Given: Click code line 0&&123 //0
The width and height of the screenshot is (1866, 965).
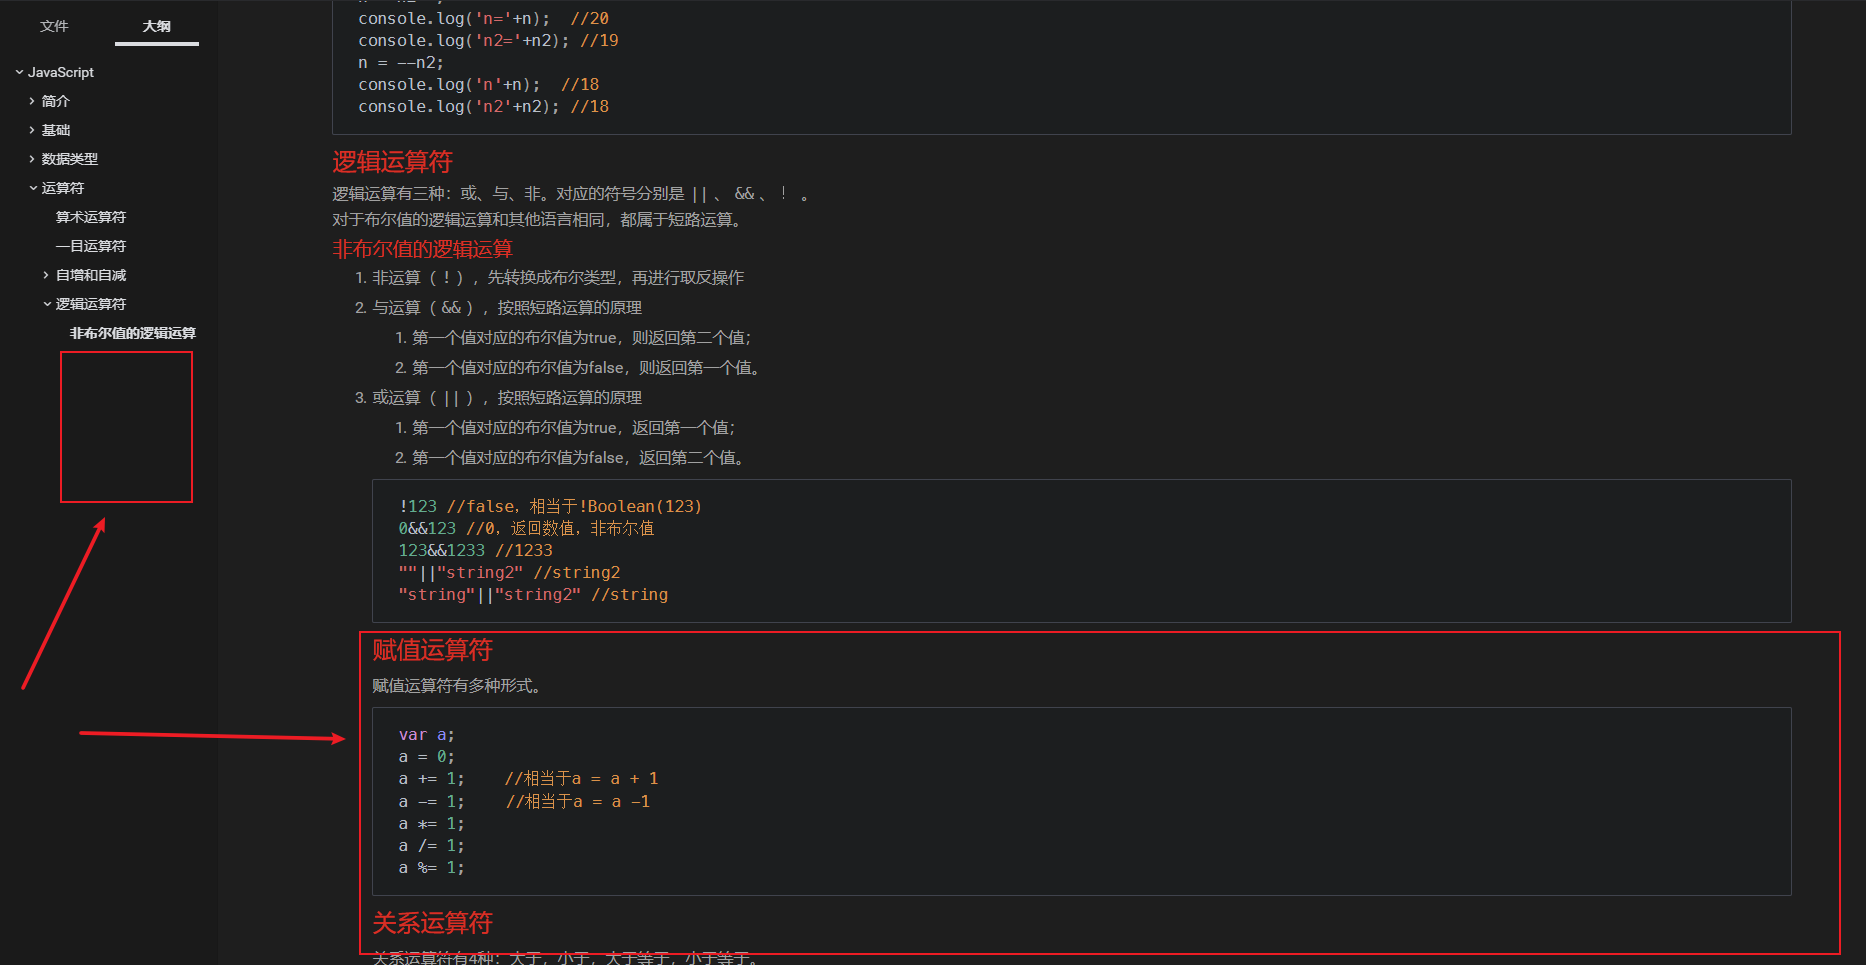Looking at the screenshot, I should (526, 529).
